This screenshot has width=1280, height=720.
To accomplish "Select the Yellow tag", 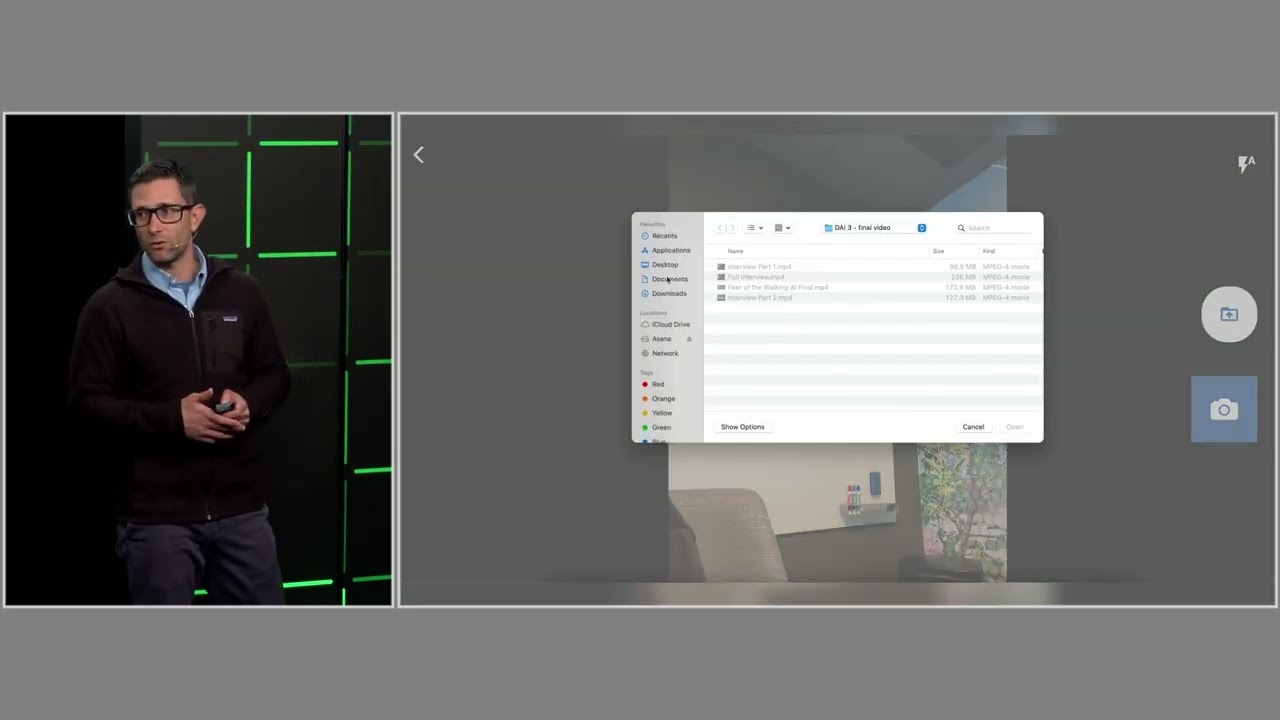I will 657,413.
